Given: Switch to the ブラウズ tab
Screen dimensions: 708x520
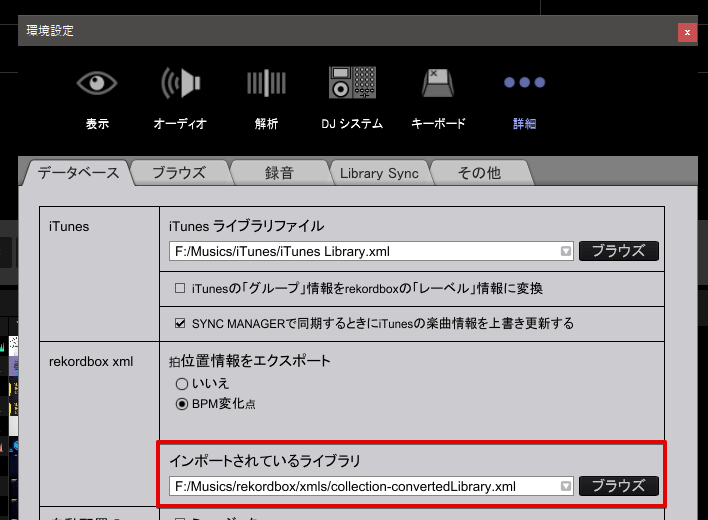Looking at the screenshot, I should 179,173.
